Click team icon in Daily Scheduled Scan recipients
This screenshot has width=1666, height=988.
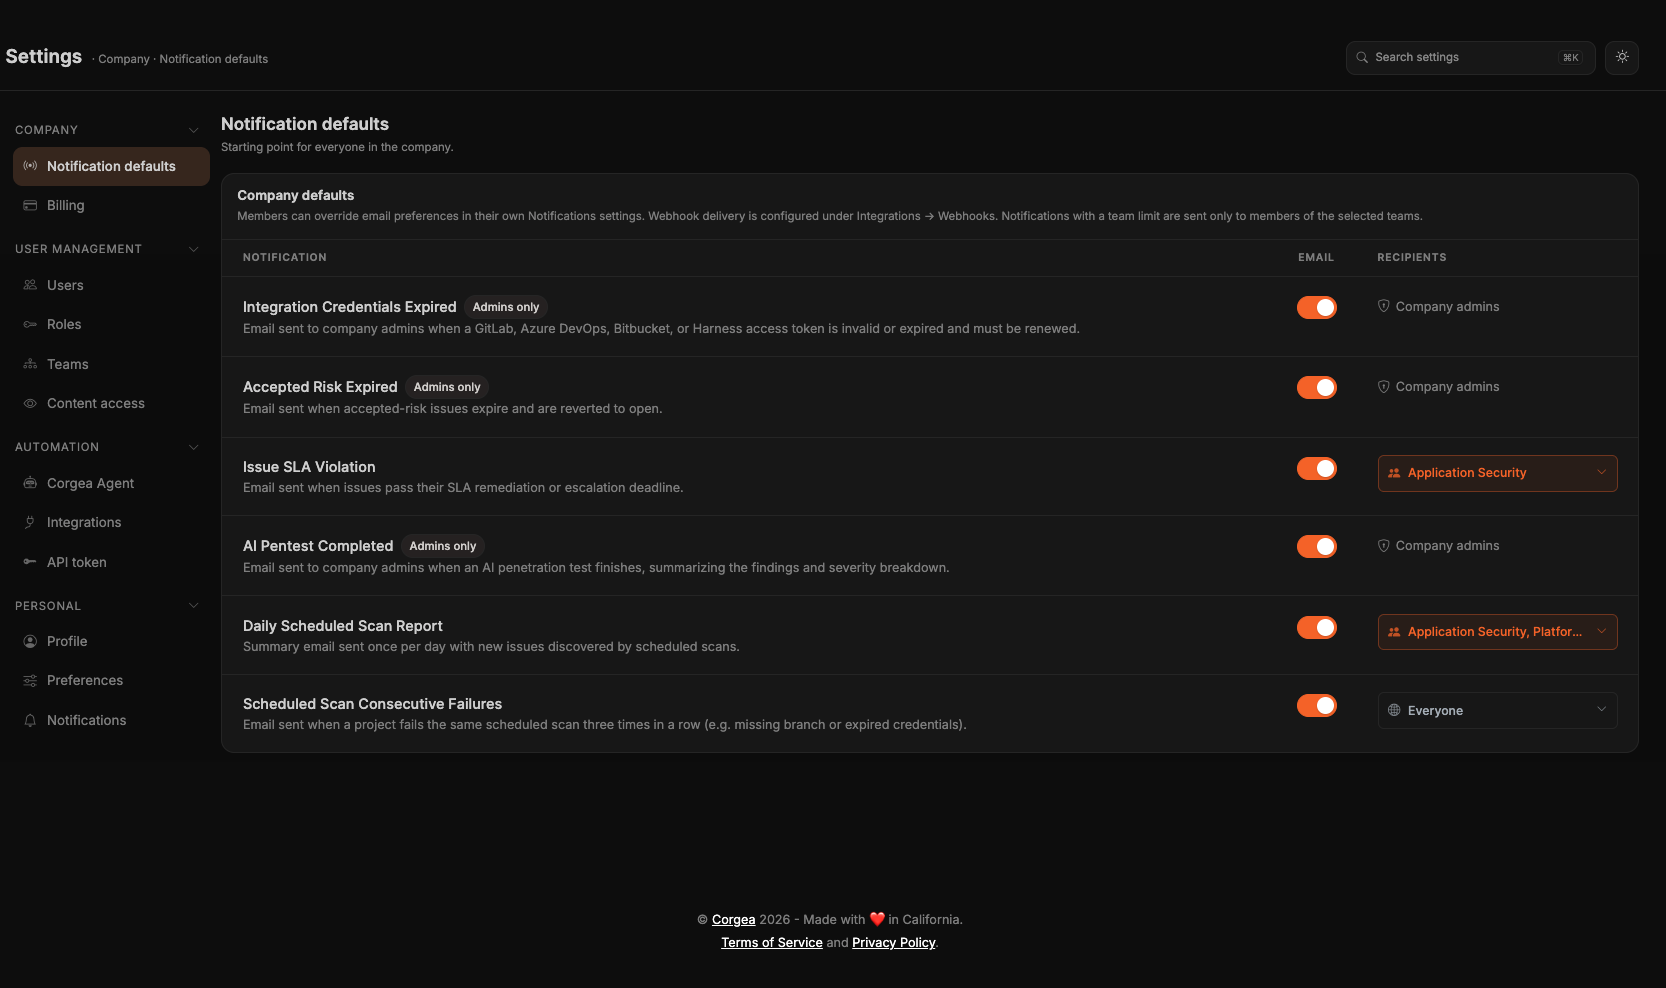1394,632
